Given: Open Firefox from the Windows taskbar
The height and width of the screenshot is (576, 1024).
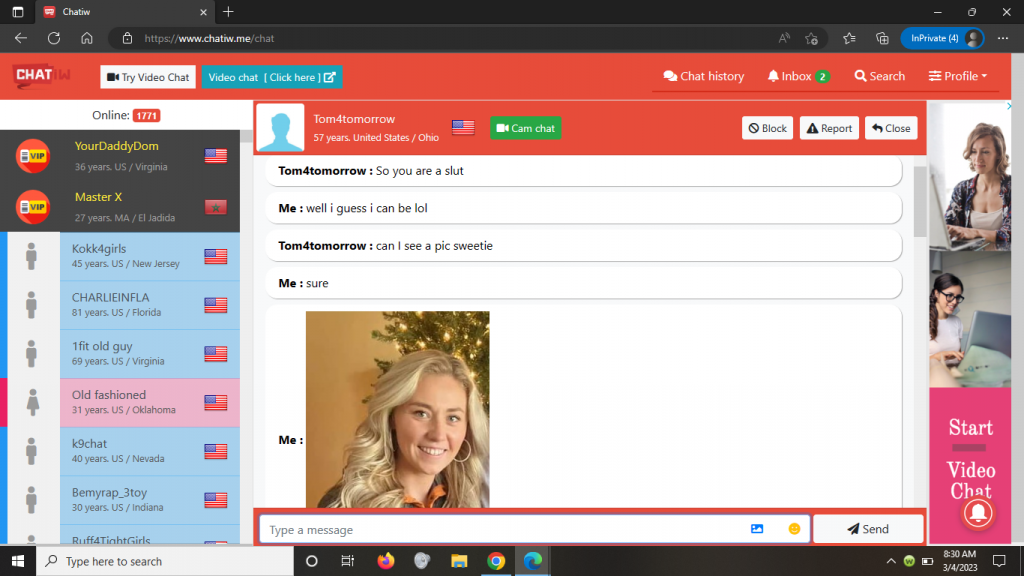Looking at the screenshot, I should [x=386, y=561].
